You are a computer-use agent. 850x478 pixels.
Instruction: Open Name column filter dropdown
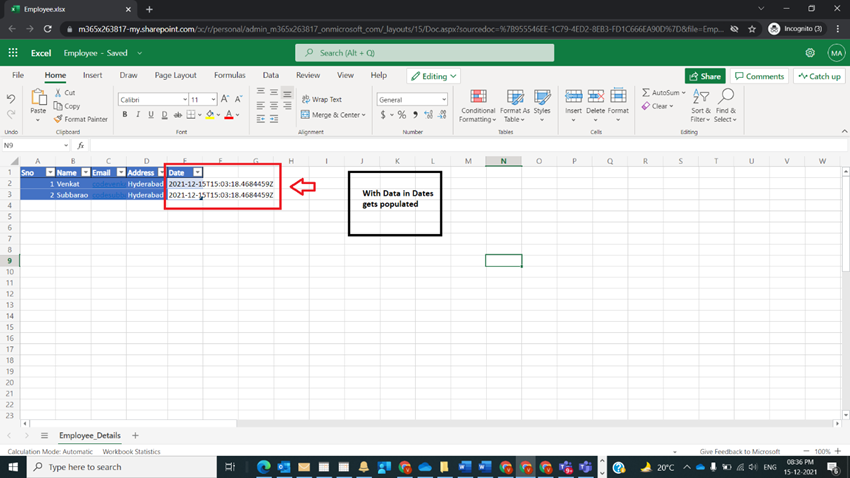pyautogui.click(x=86, y=172)
